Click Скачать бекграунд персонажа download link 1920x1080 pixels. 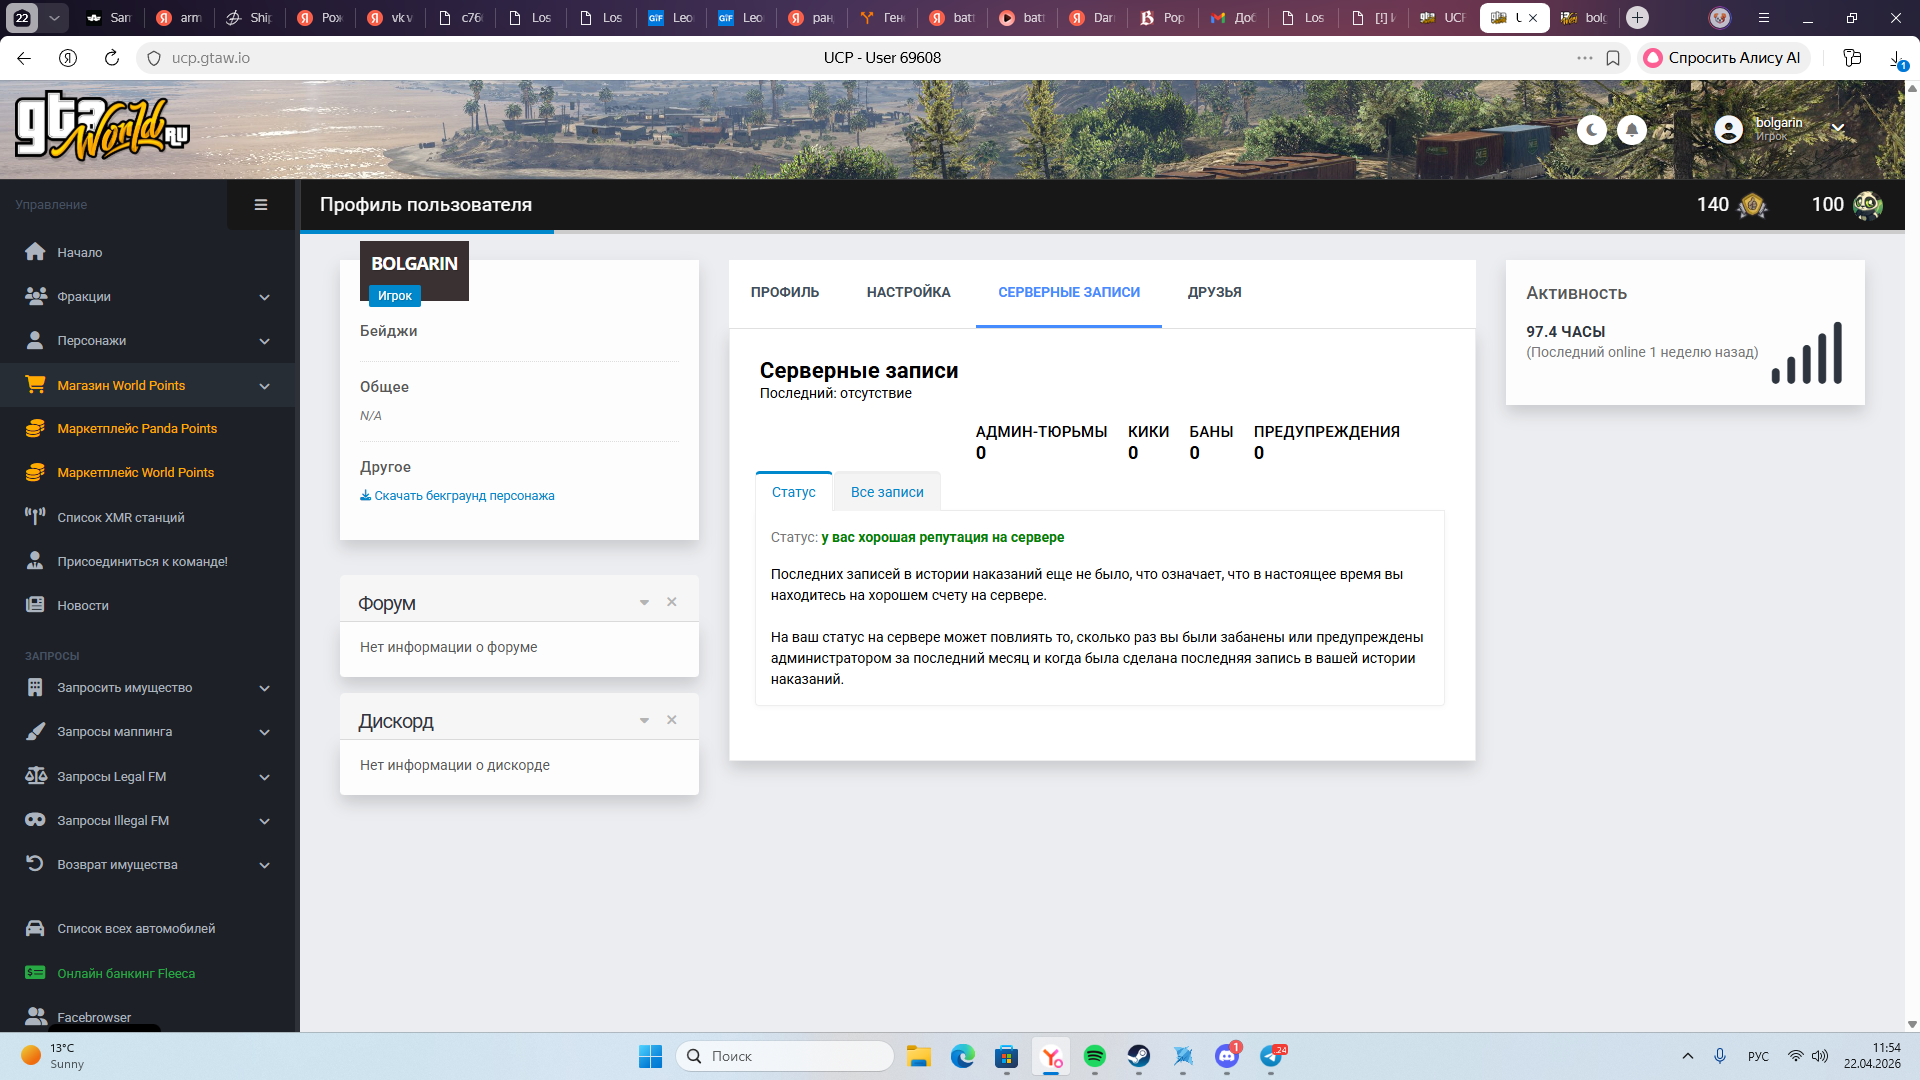pos(457,496)
